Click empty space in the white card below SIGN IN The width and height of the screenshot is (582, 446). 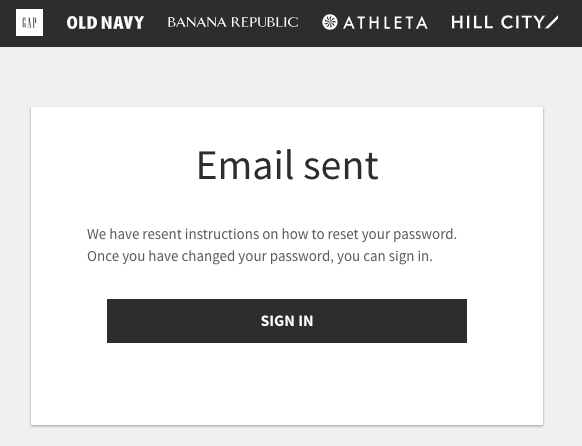coord(287,384)
